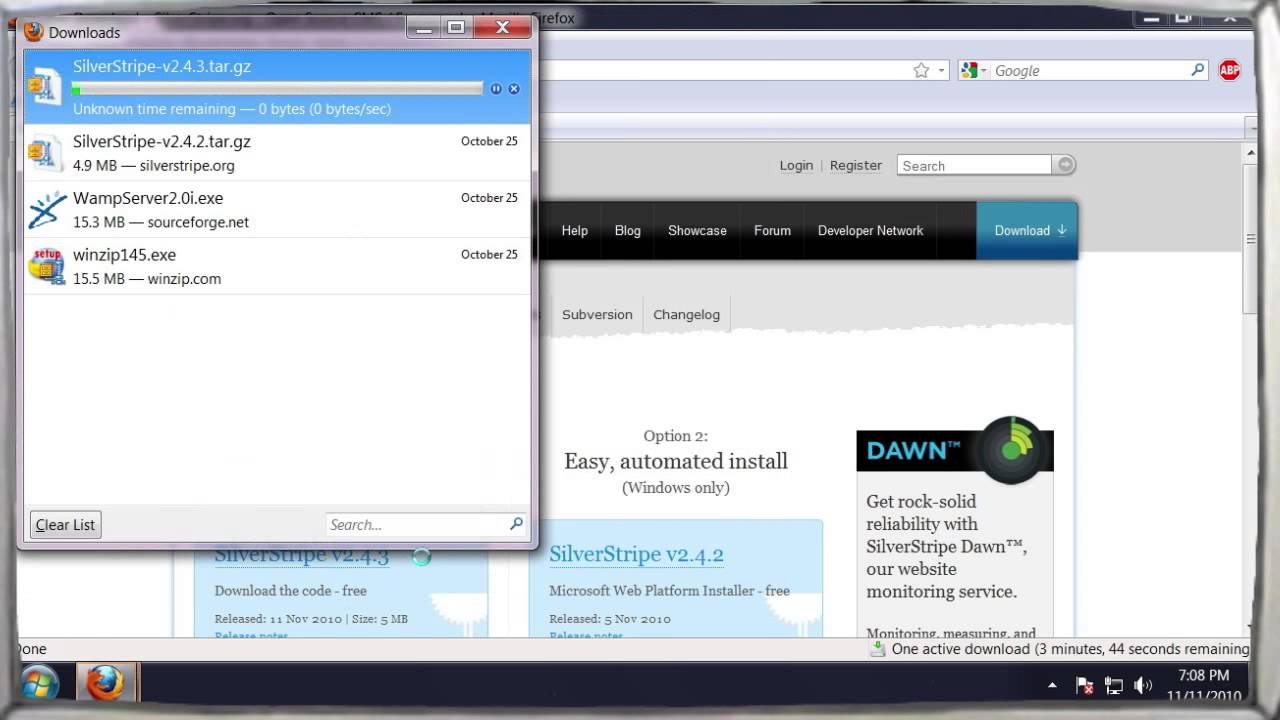Image resolution: width=1280 pixels, height=720 pixels.
Task: Open Adblock Plus ABP icon
Action: click(1229, 70)
